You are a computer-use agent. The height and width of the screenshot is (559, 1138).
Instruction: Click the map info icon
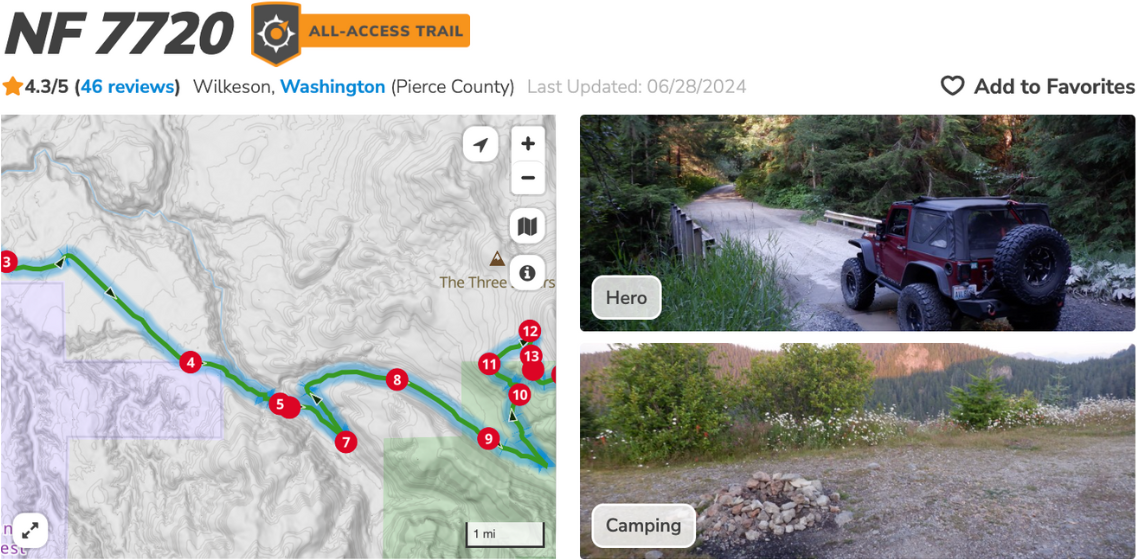click(528, 273)
